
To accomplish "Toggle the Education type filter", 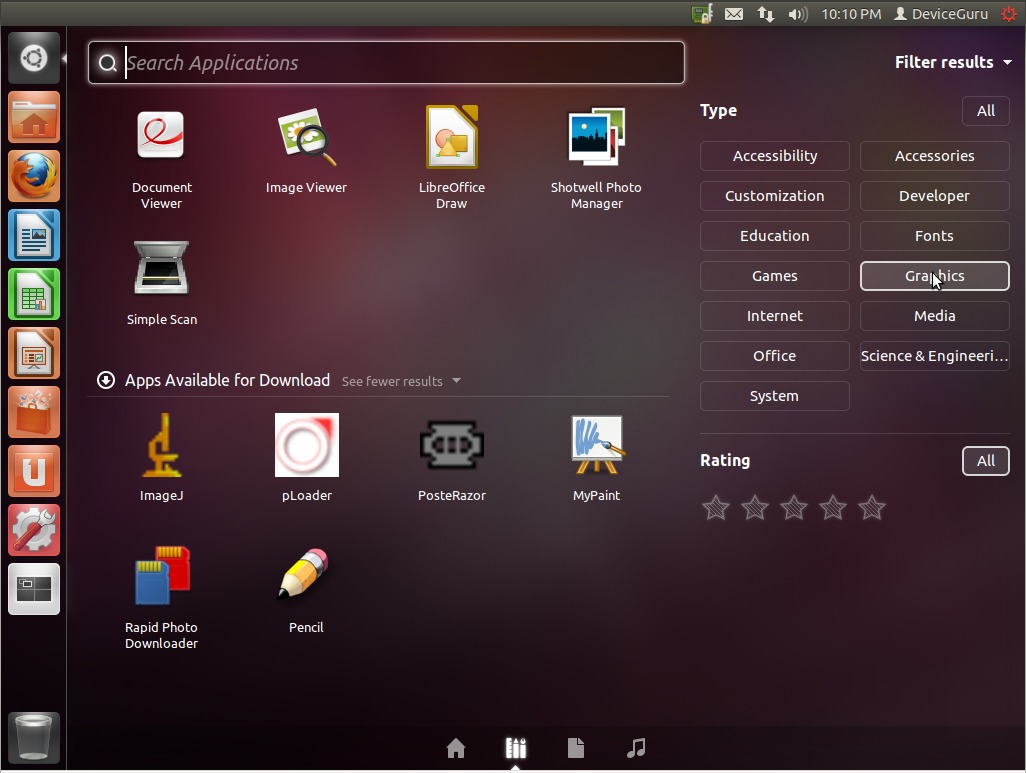I will (775, 236).
